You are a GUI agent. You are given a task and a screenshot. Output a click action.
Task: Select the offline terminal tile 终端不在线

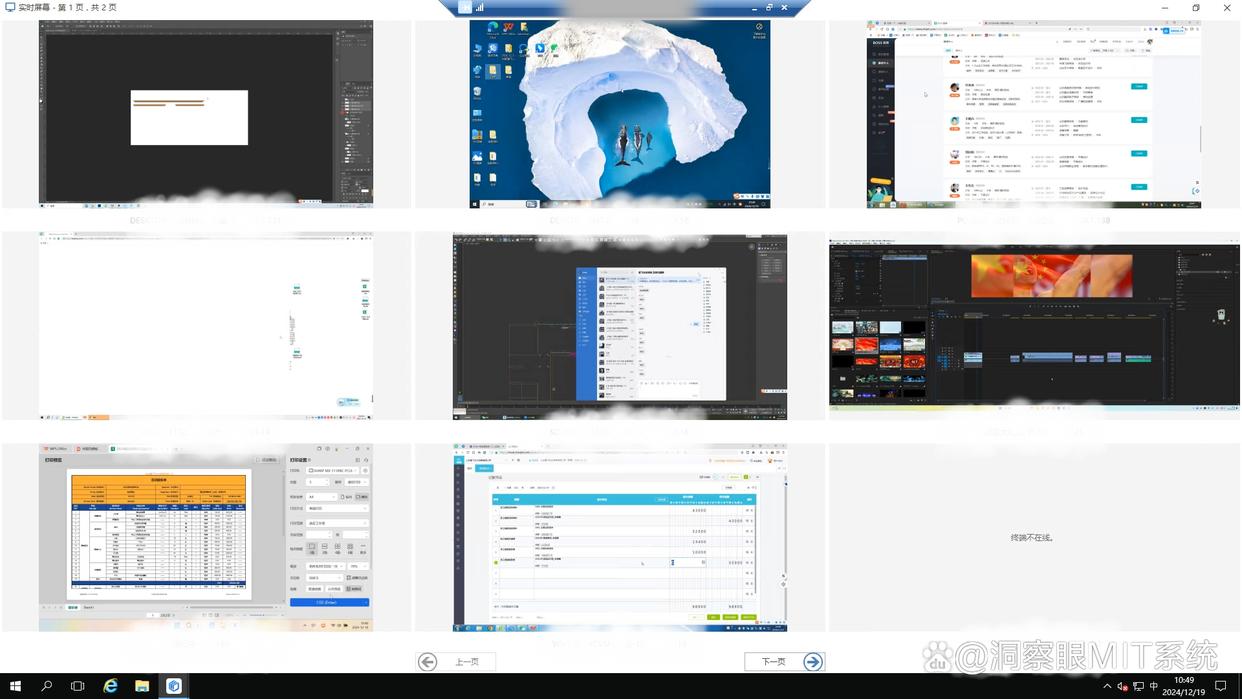click(1033, 537)
